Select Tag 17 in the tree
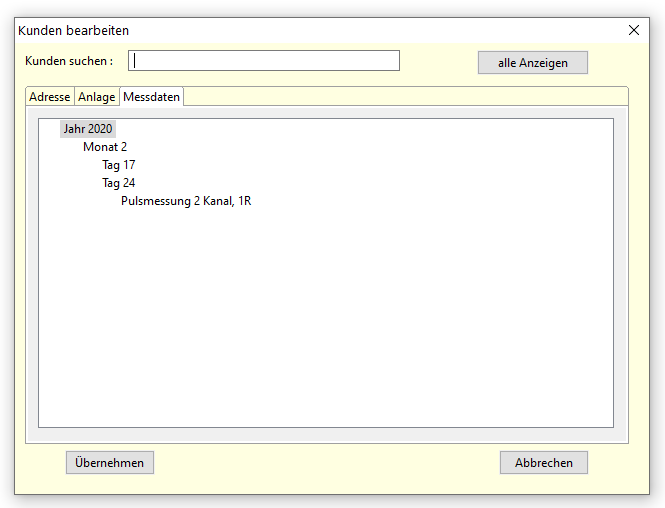665x508 pixels. [x=118, y=165]
